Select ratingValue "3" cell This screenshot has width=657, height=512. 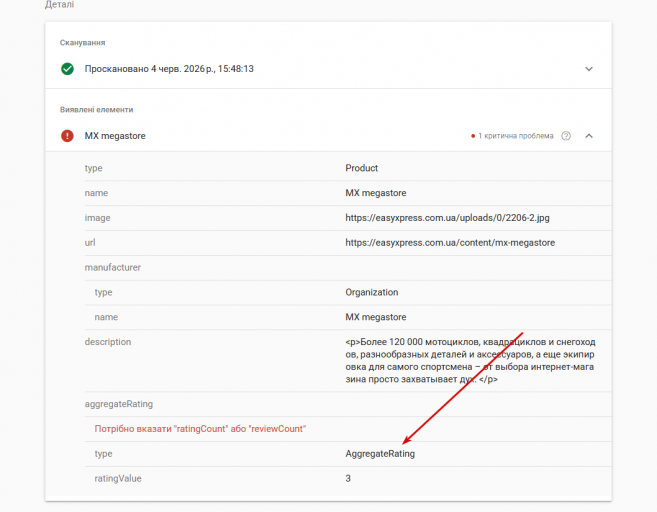(348, 478)
